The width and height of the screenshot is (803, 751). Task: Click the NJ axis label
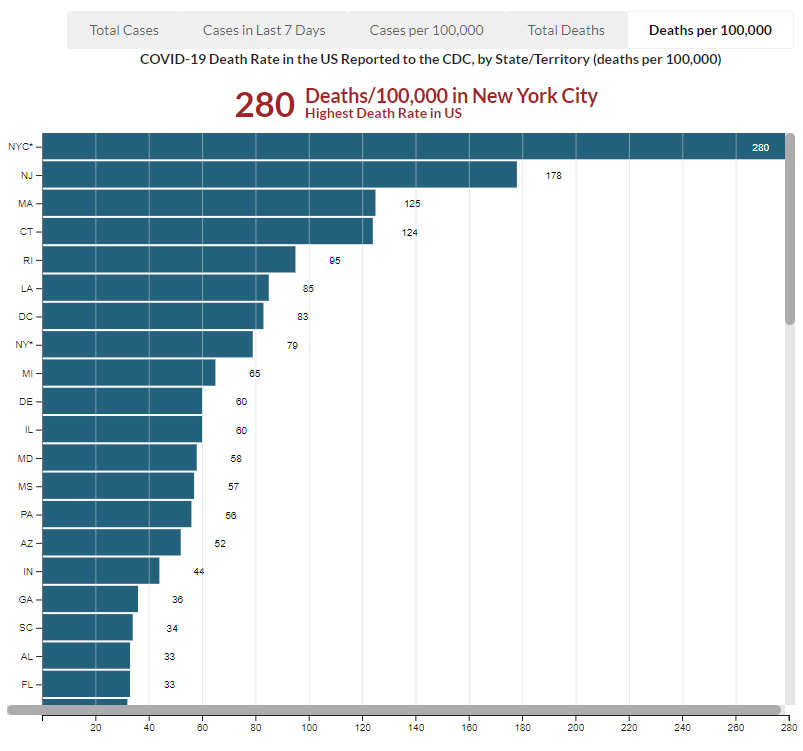27,175
